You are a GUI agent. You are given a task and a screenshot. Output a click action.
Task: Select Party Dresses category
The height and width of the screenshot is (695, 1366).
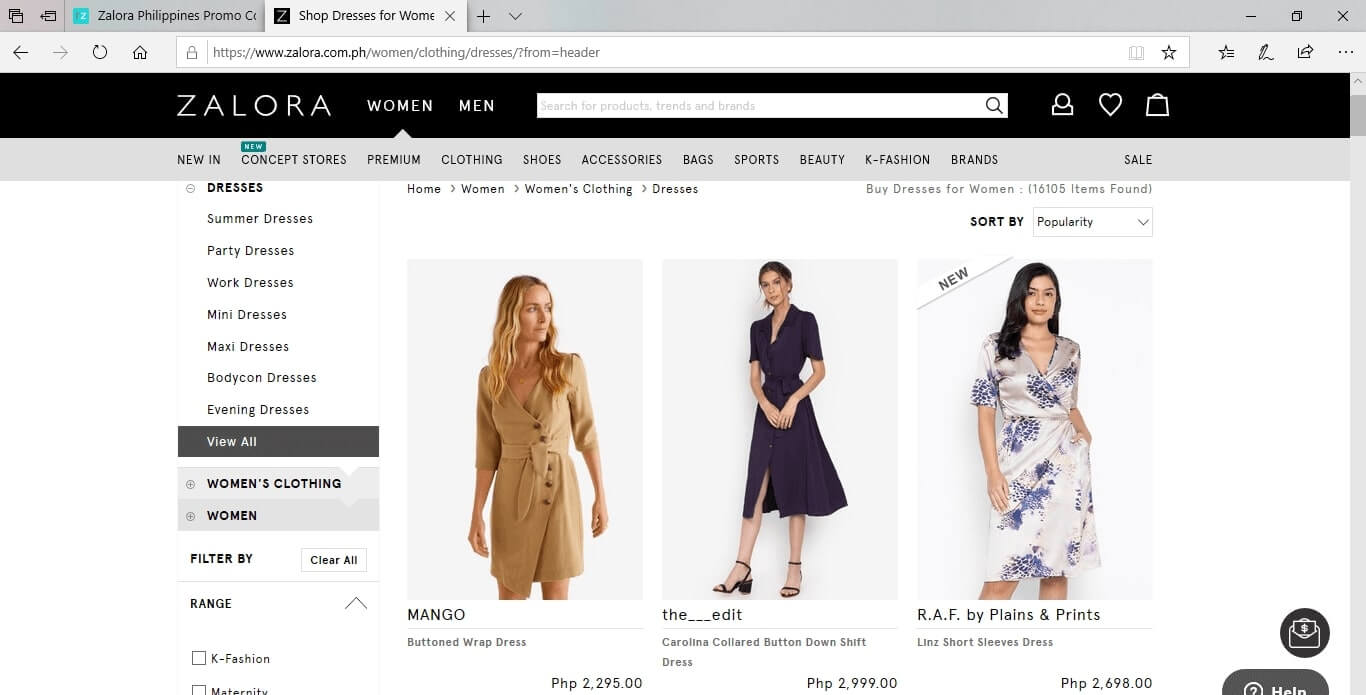point(251,251)
